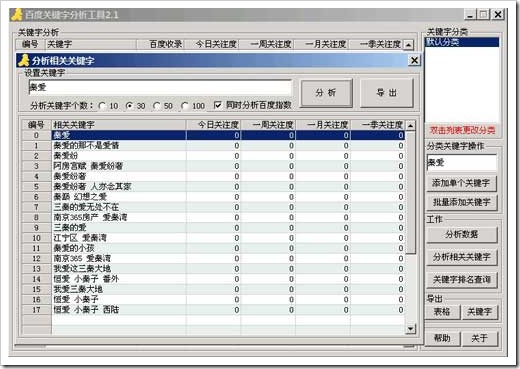Focus the 设置关键字 input field

160,88
